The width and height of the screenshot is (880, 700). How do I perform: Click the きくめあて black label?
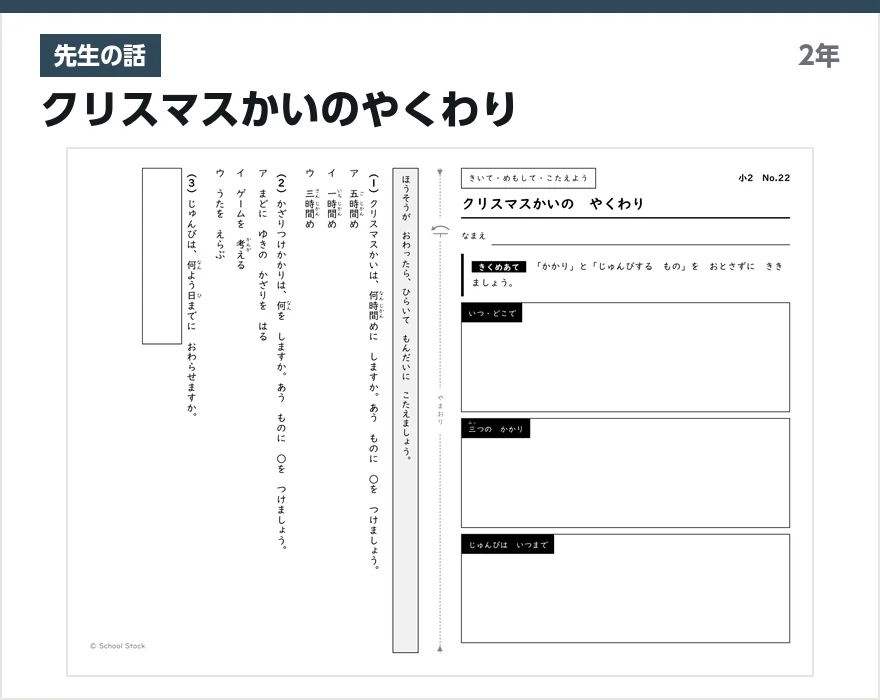[498, 267]
